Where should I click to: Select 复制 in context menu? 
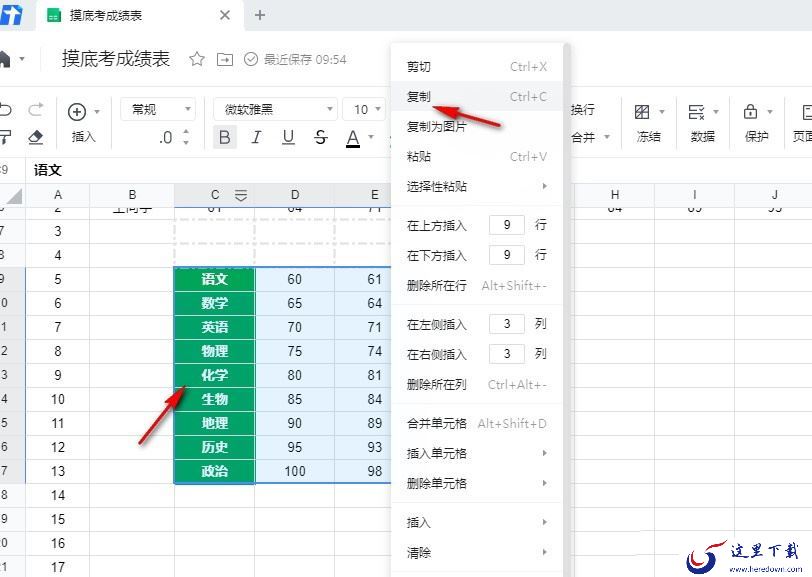coord(476,96)
